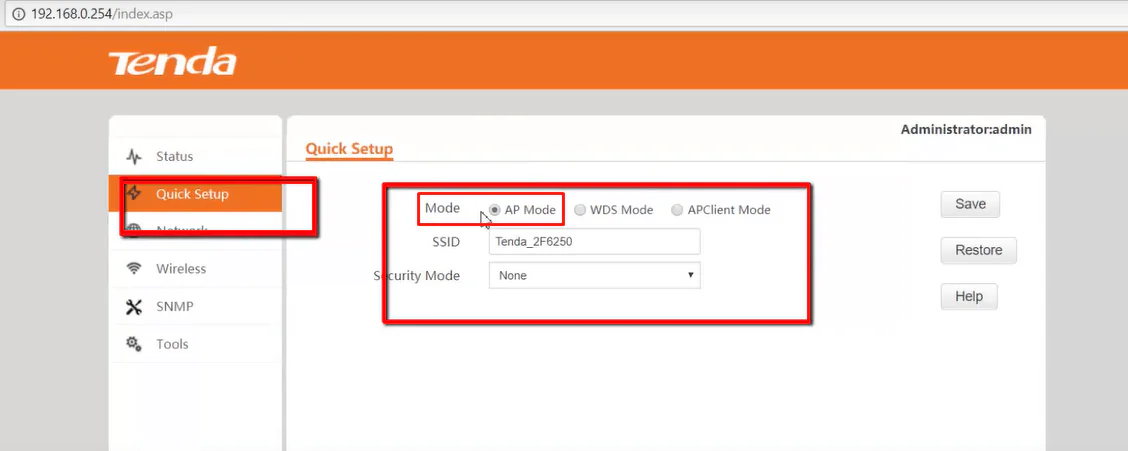This screenshot has width=1128, height=451.
Task: Click the Quick Setup lightning icon
Action: click(x=134, y=193)
